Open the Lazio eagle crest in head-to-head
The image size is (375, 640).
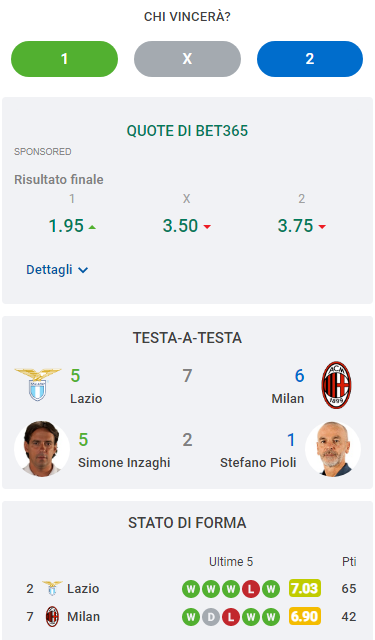click(38, 384)
